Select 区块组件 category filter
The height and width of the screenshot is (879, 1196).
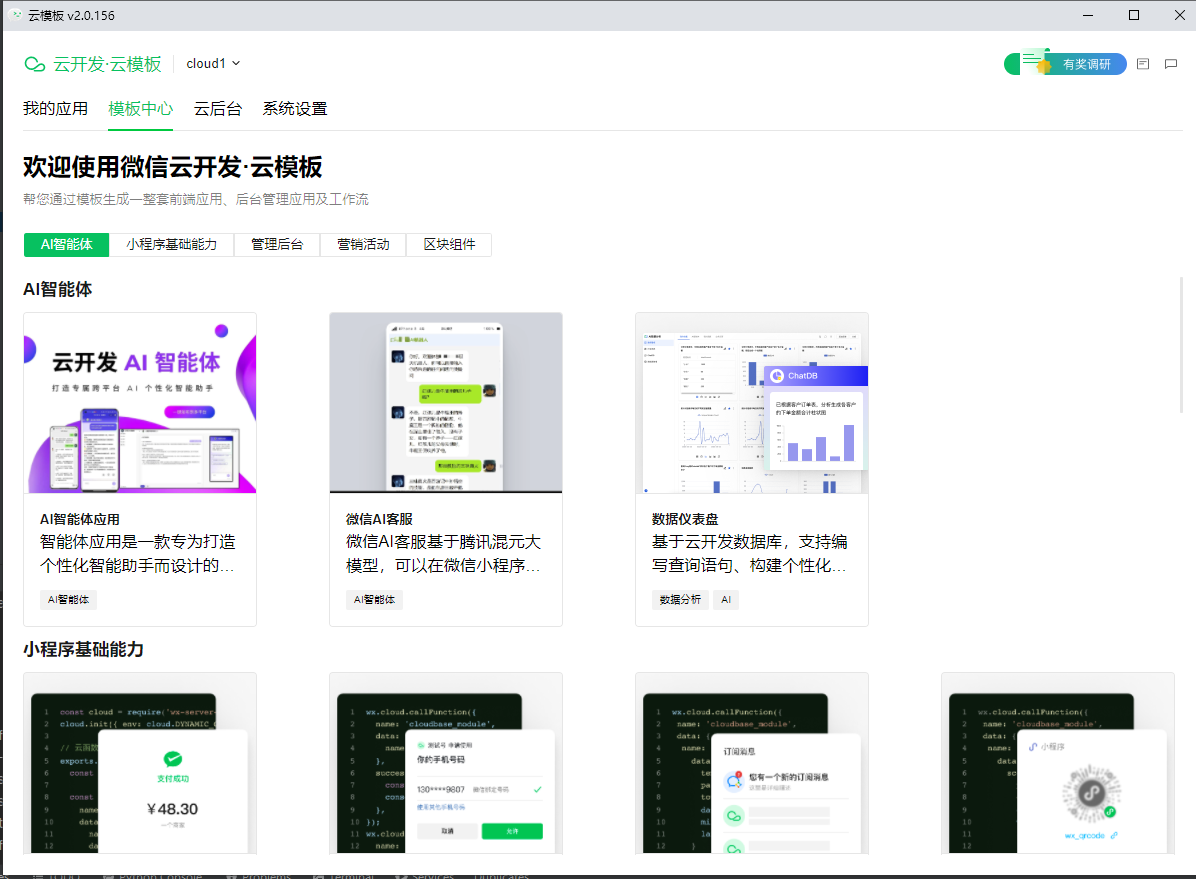449,244
